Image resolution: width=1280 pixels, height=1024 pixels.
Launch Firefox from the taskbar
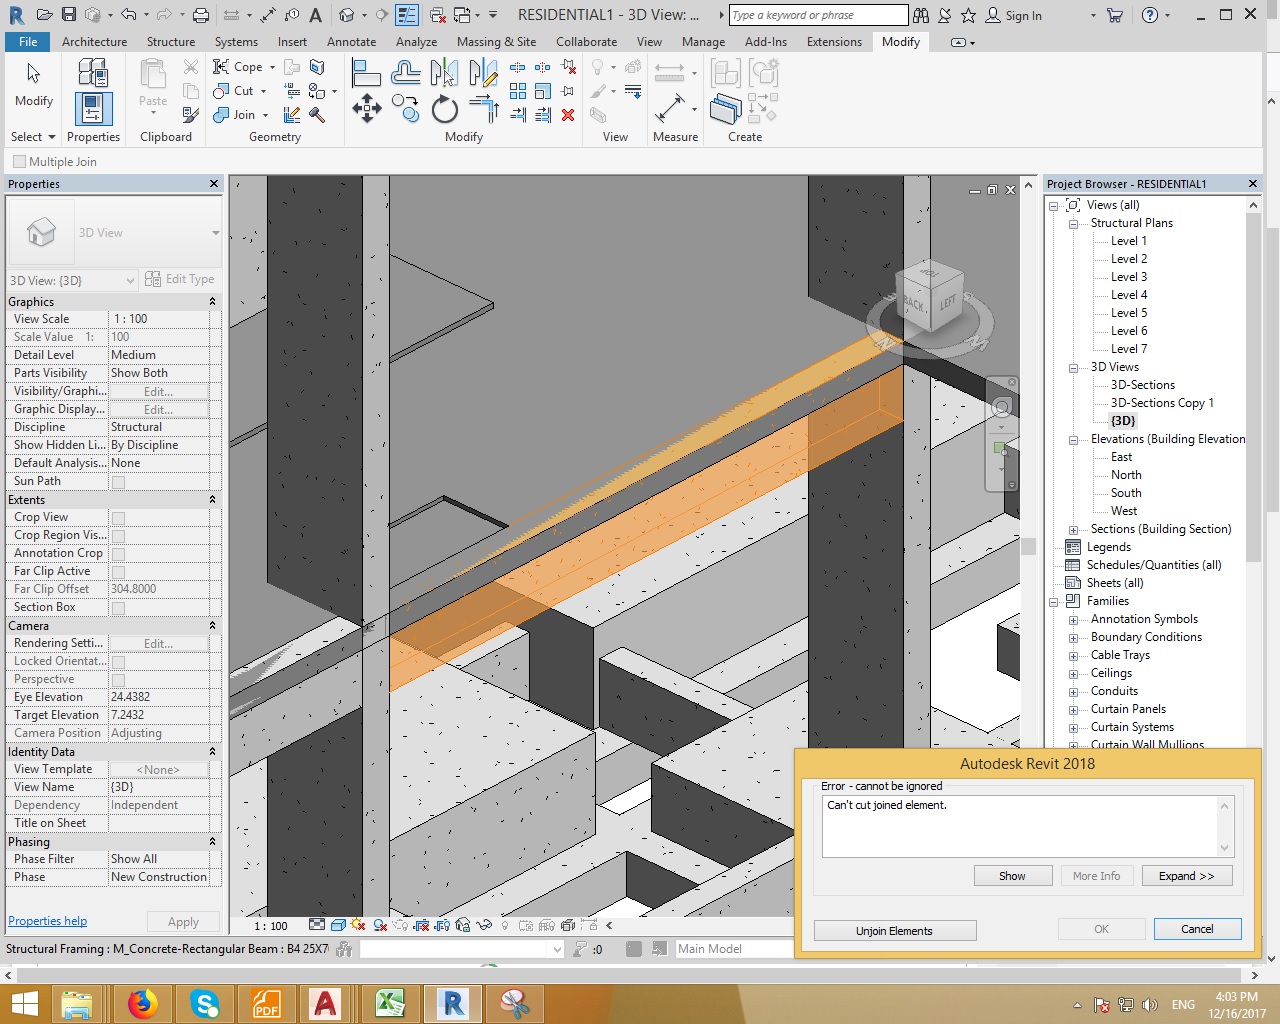pos(142,1003)
